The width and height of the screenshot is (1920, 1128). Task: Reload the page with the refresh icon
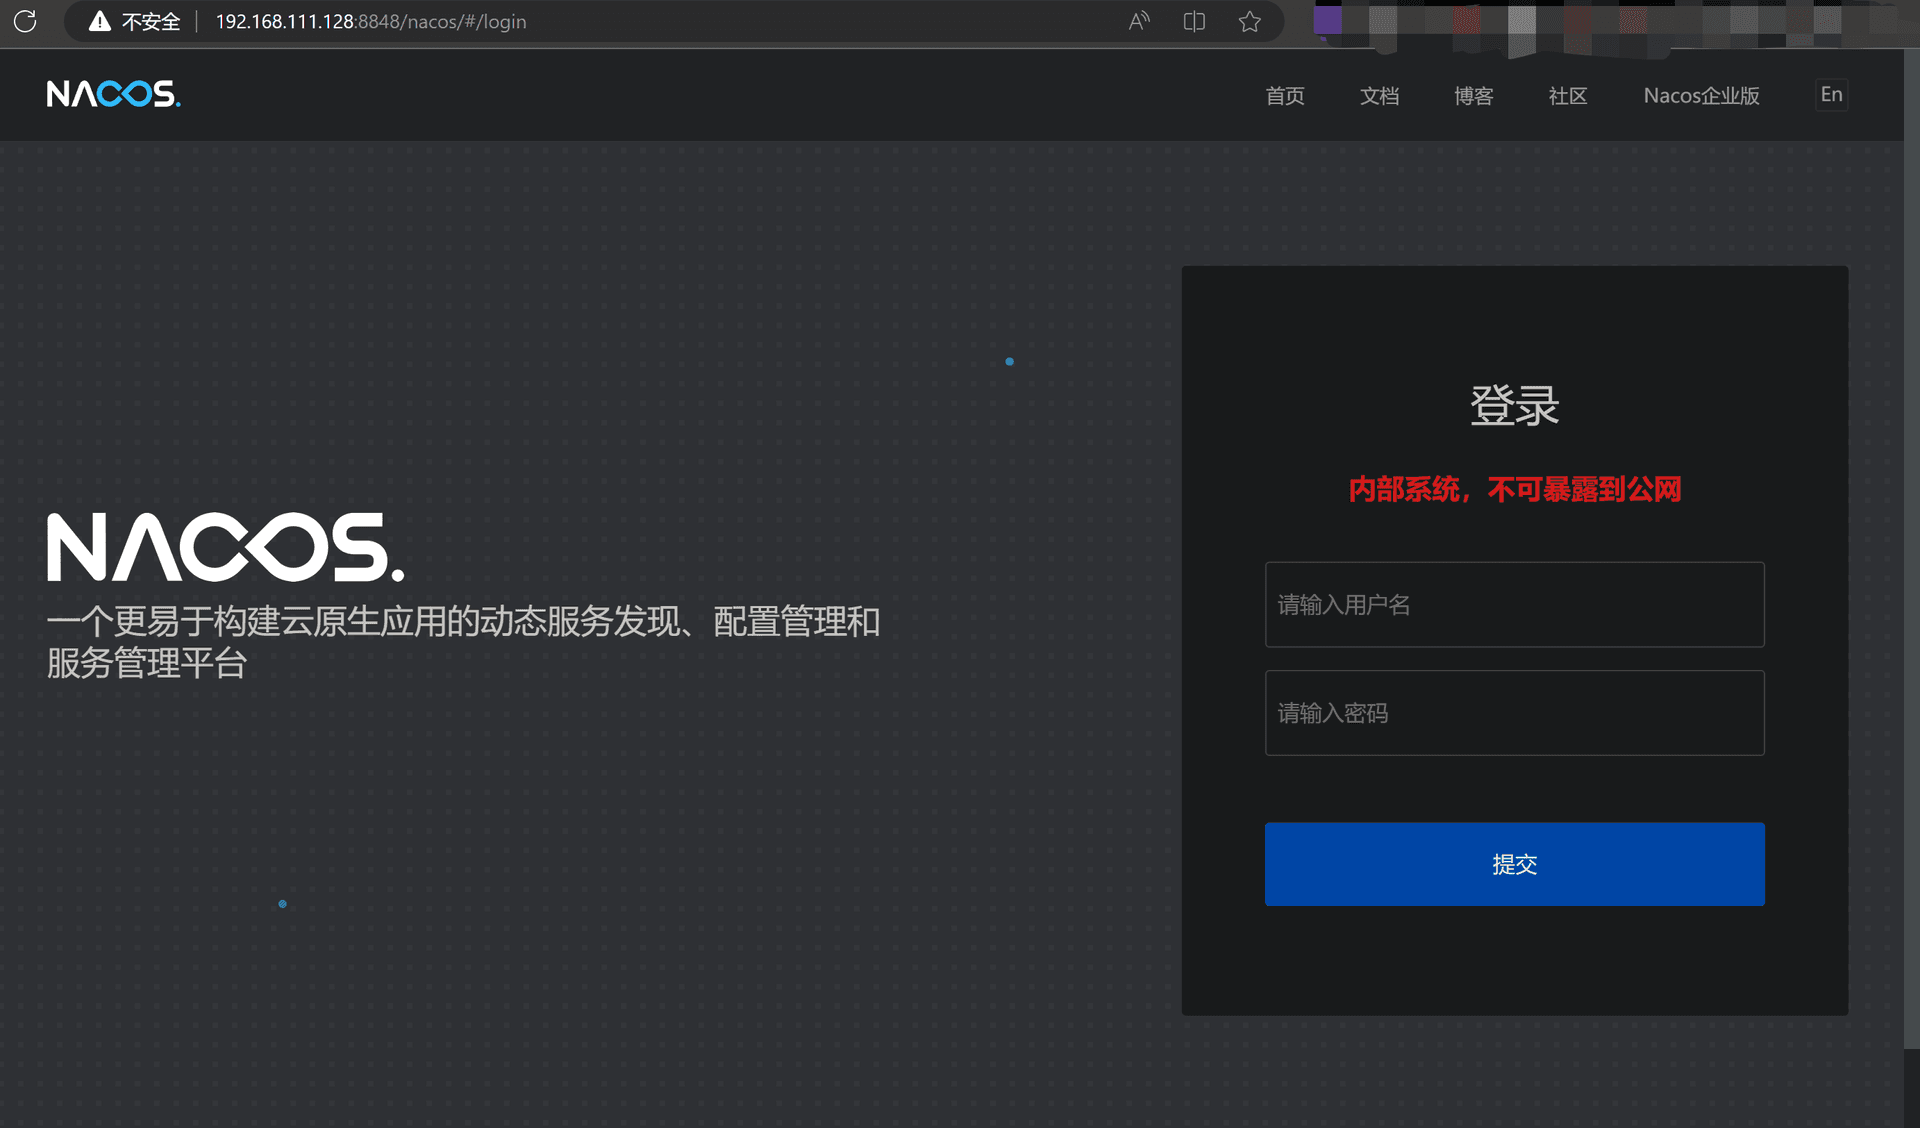[x=25, y=21]
